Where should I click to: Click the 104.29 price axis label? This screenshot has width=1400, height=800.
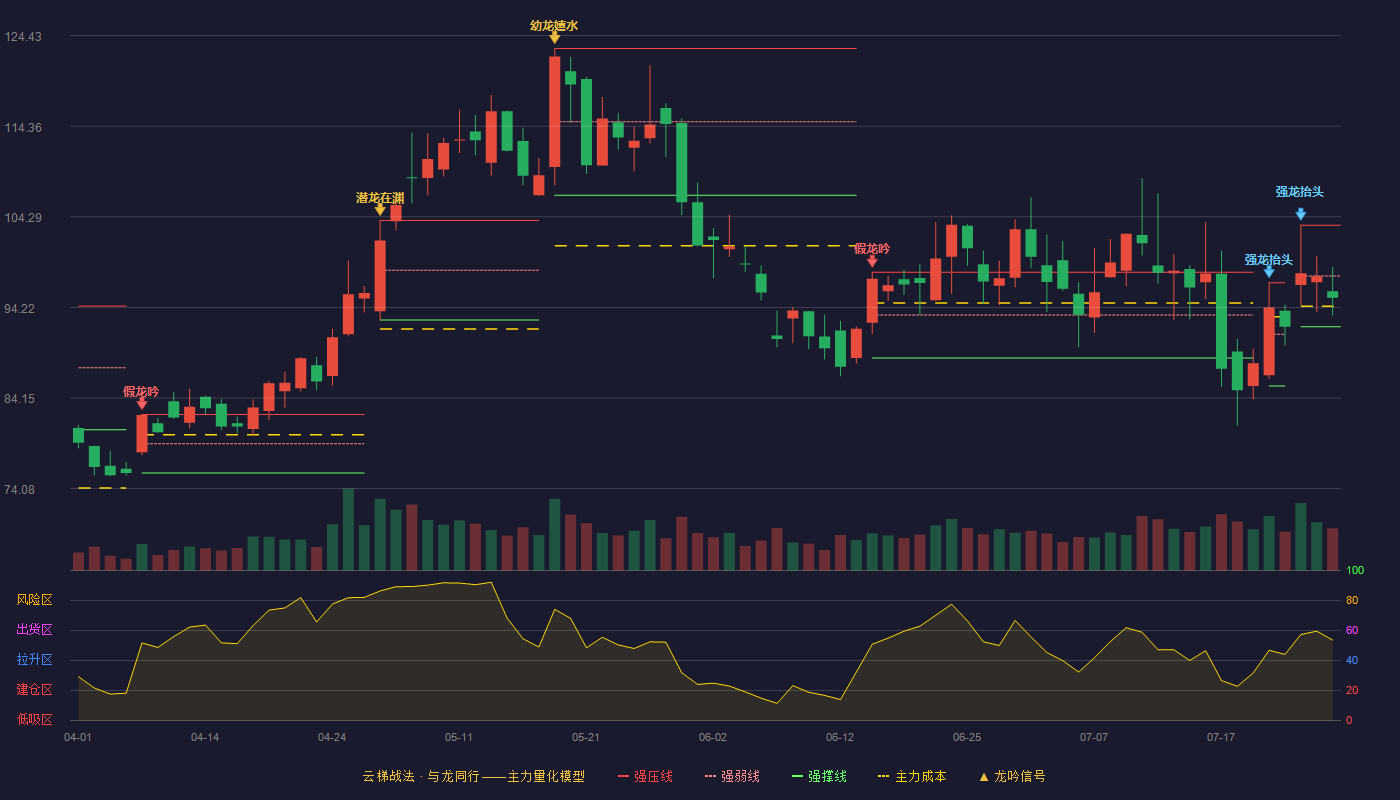[23, 218]
